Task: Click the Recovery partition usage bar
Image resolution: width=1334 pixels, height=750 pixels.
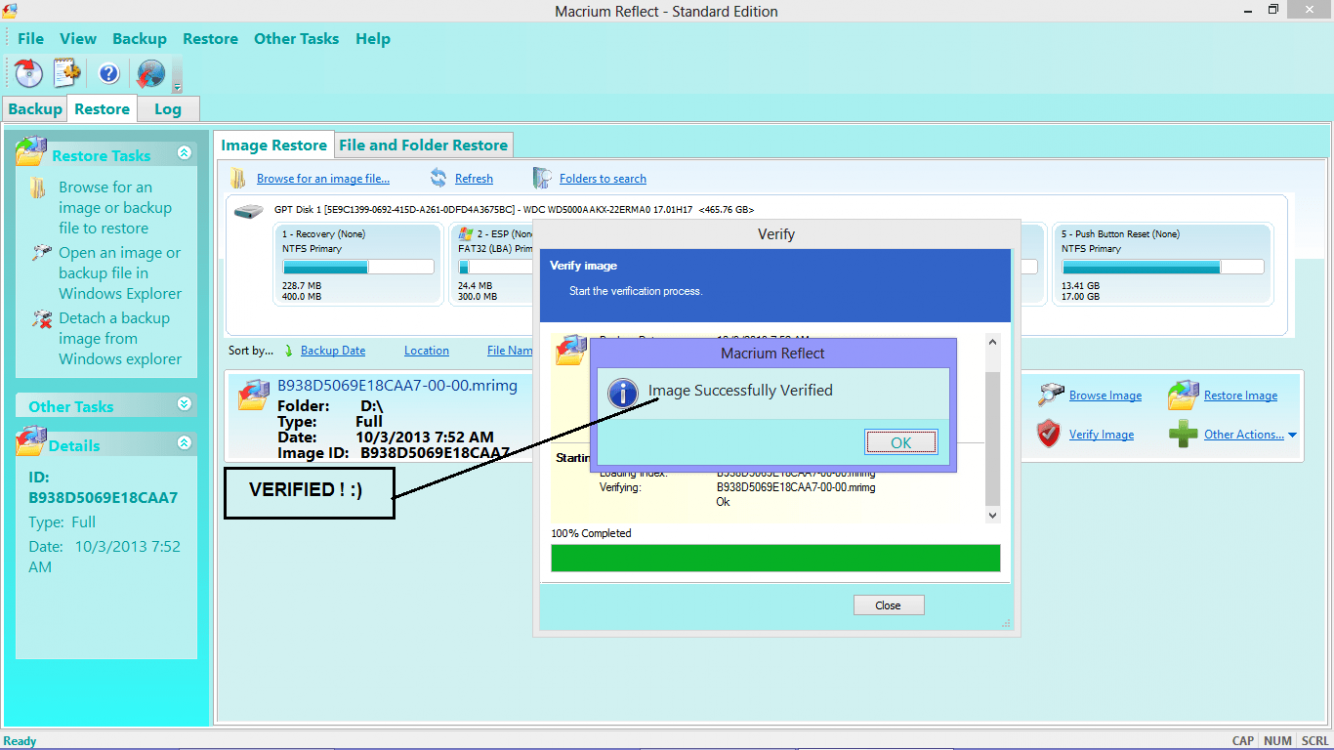Action: [x=359, y=267]
